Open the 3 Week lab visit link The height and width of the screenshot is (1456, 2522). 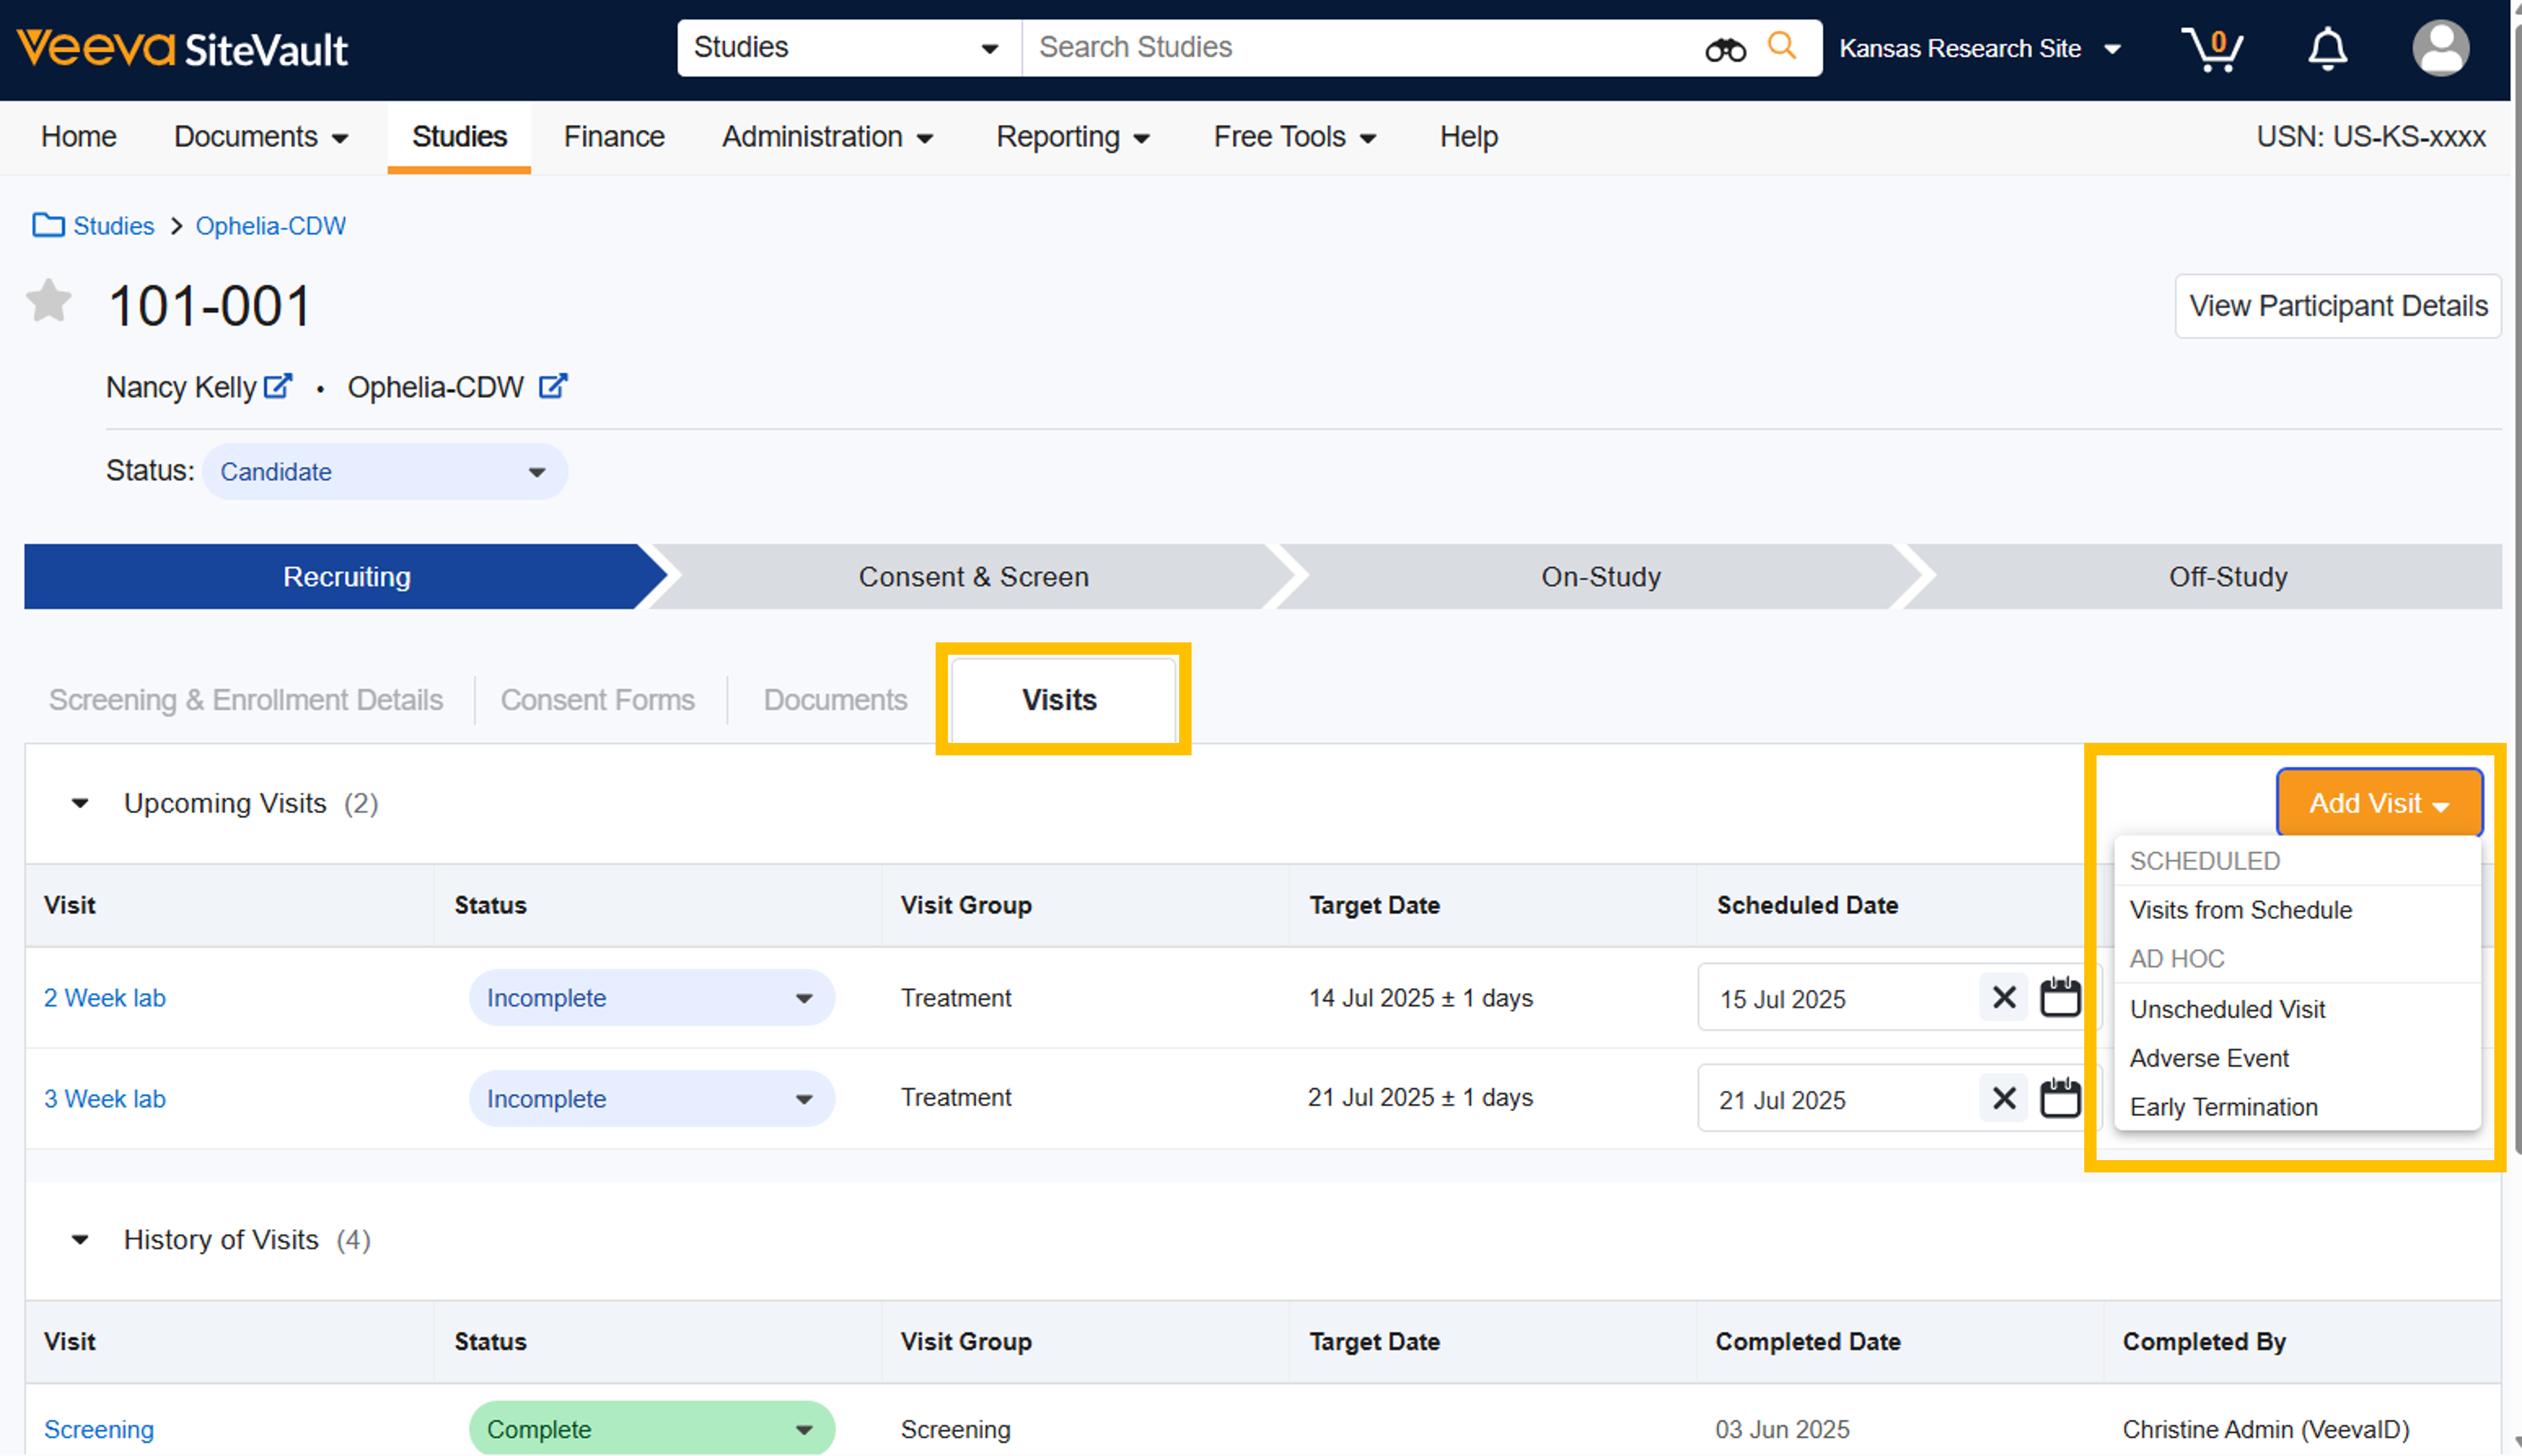pos(105,1098)
